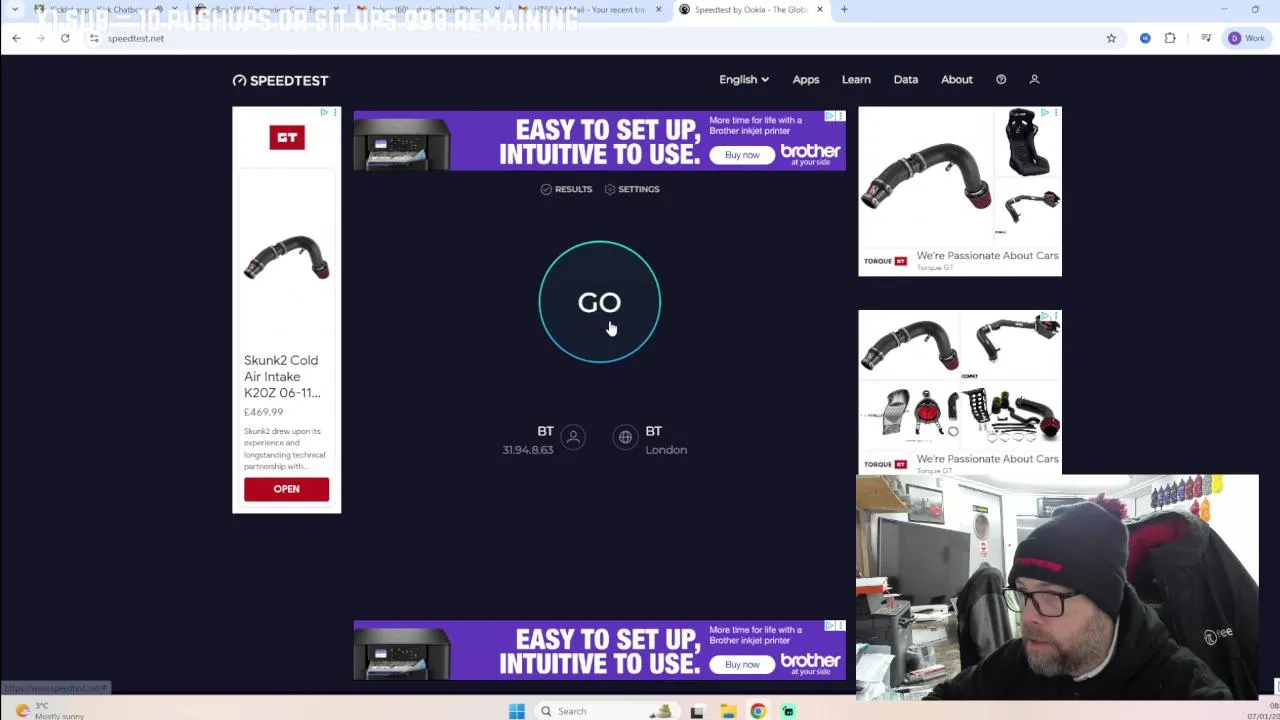Click the browser forward arrow
Screen dimensions: 1280x720
click(40, 38)
